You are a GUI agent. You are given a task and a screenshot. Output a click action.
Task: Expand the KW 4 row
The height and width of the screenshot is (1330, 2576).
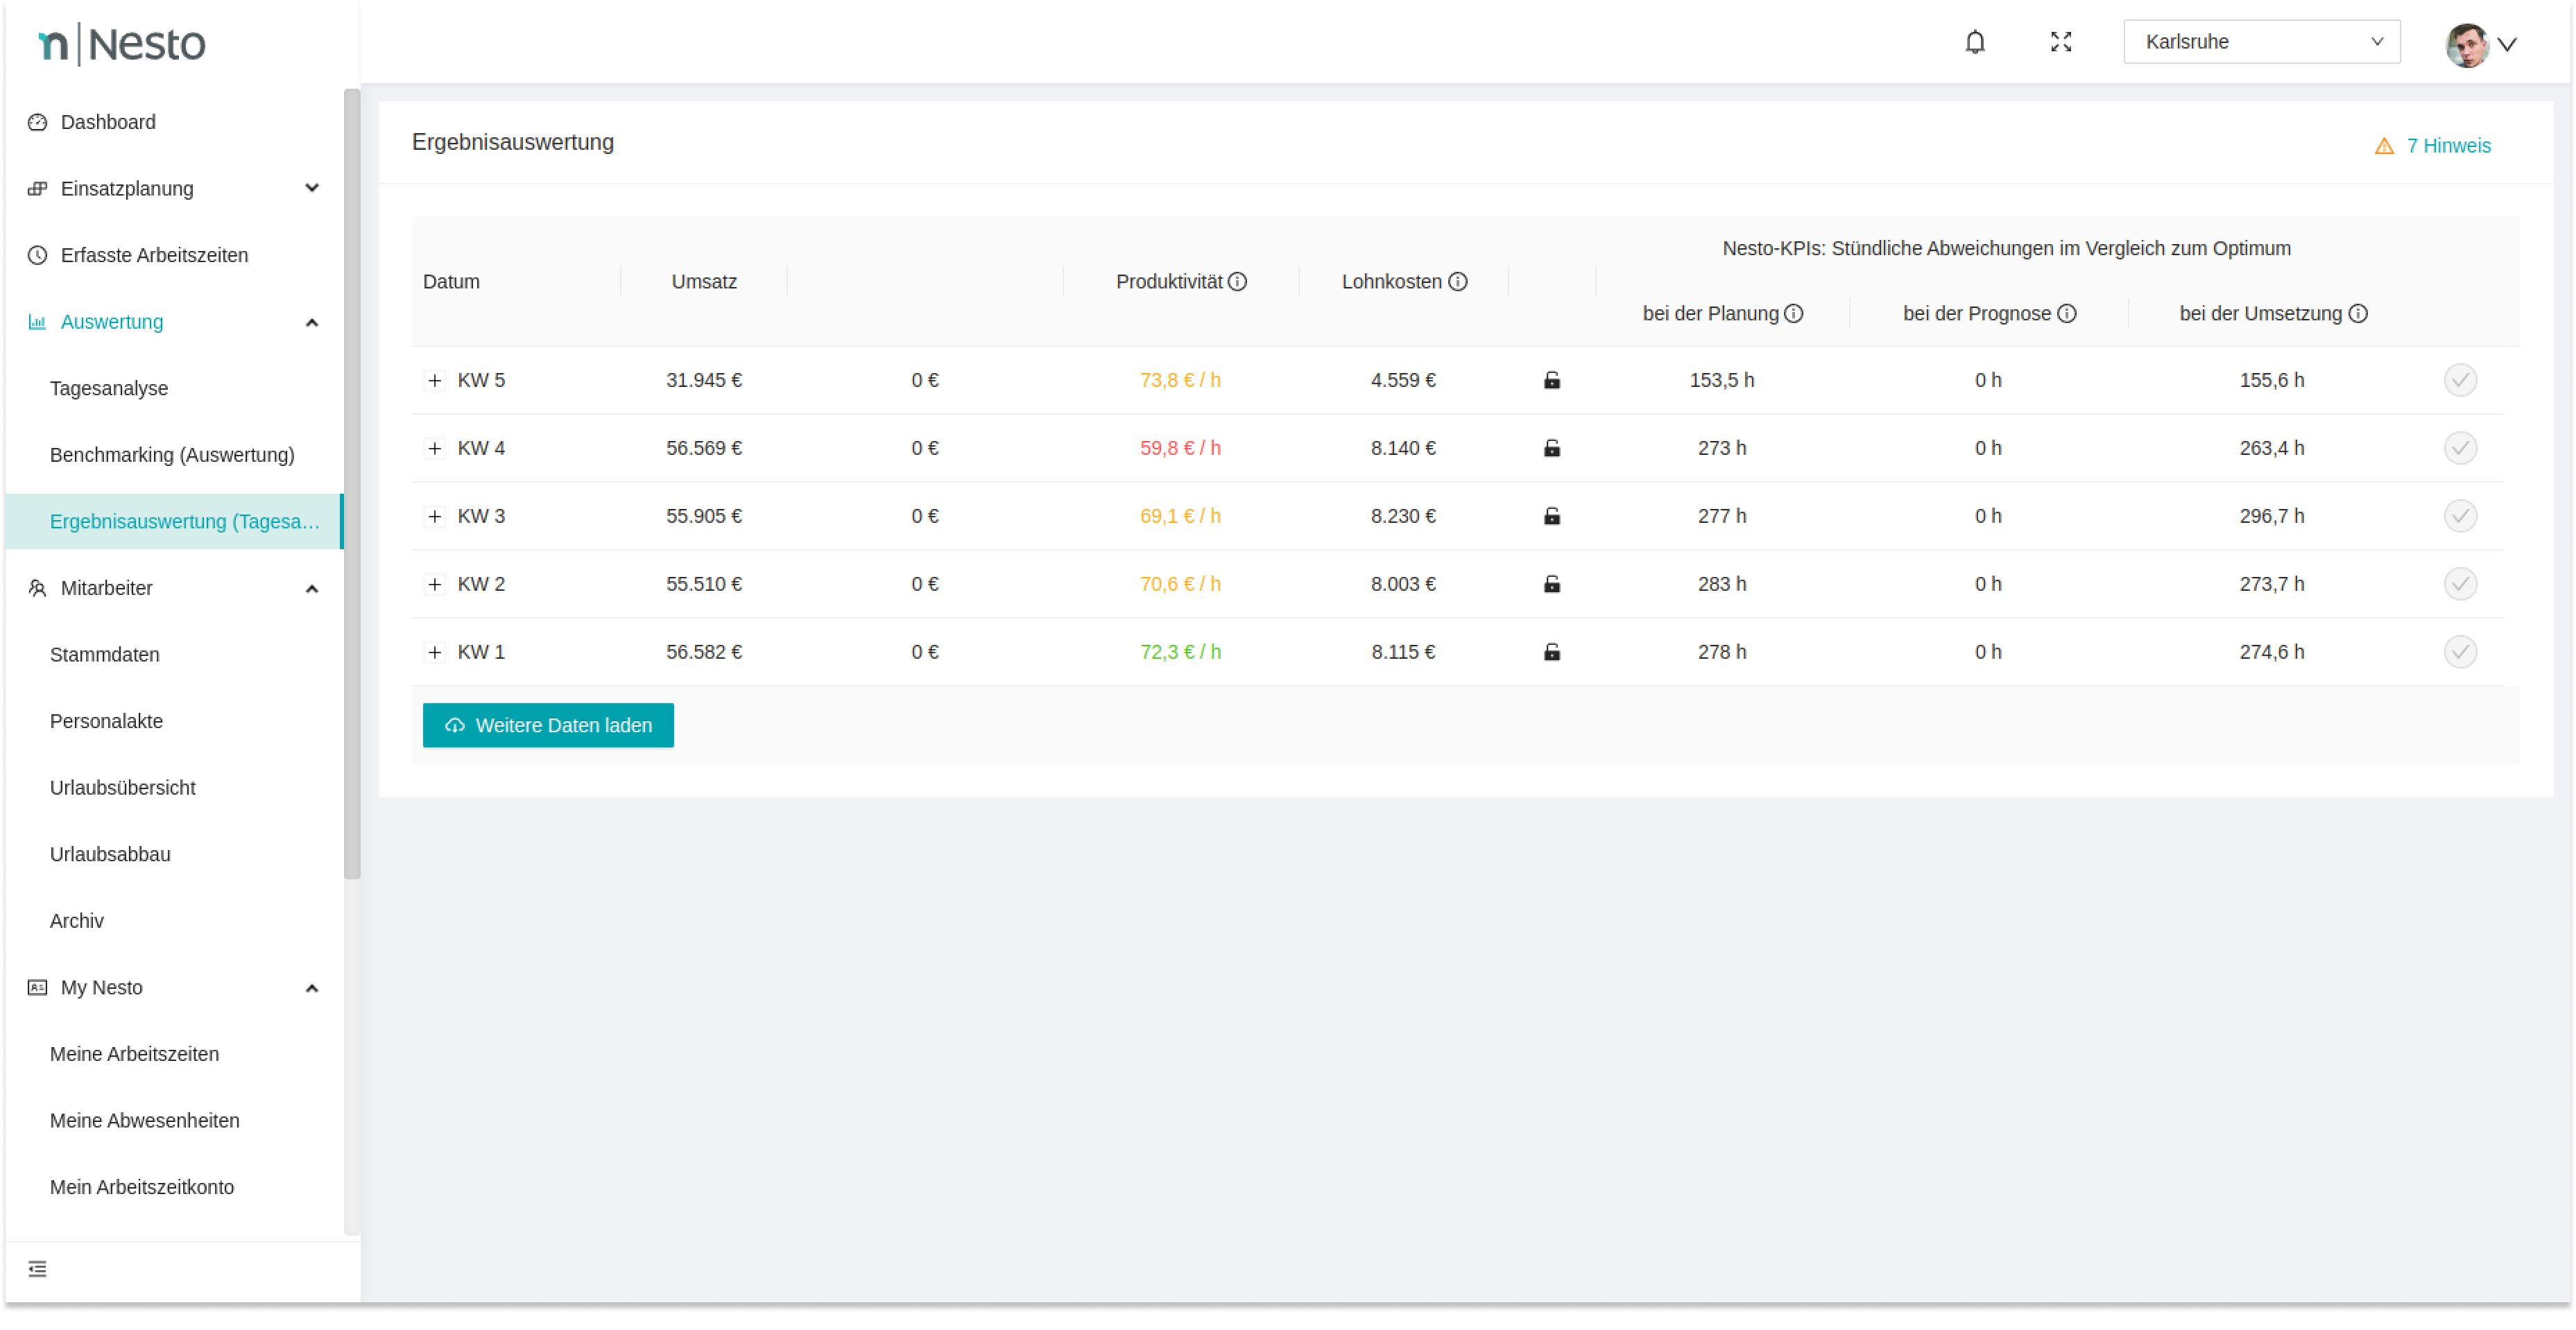coord(434,449)
